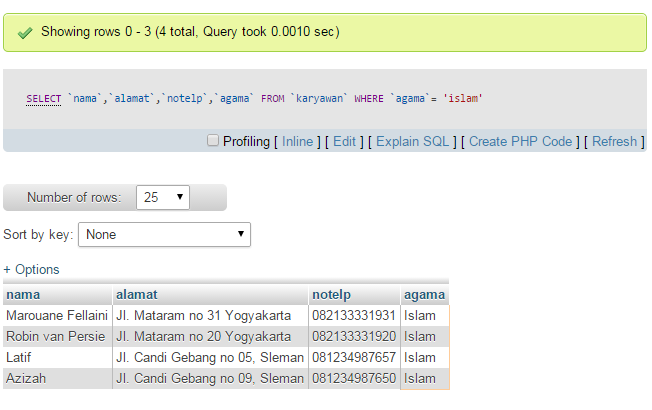
Task: Click the `karyawan` table name in query
Action: point(319,99)
